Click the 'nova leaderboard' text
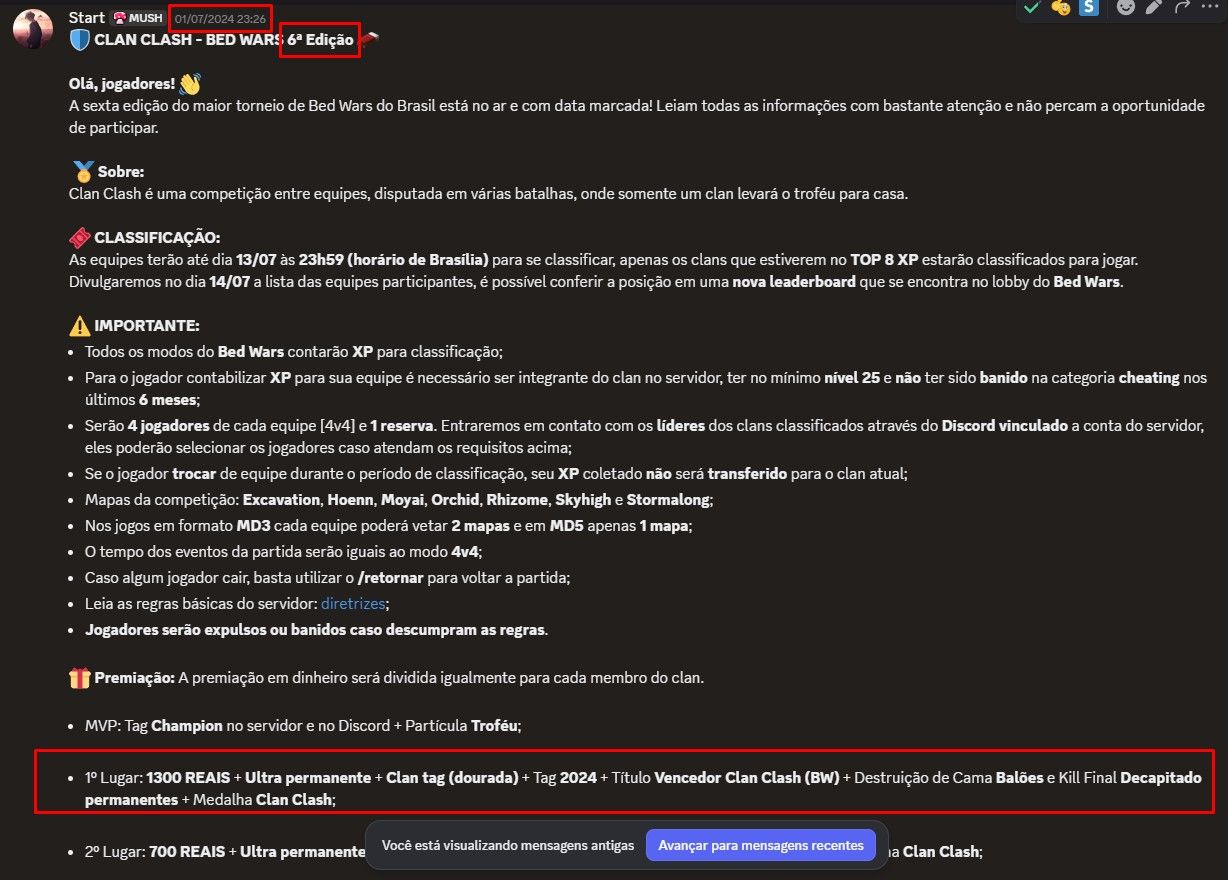 (x=794, y=281)
